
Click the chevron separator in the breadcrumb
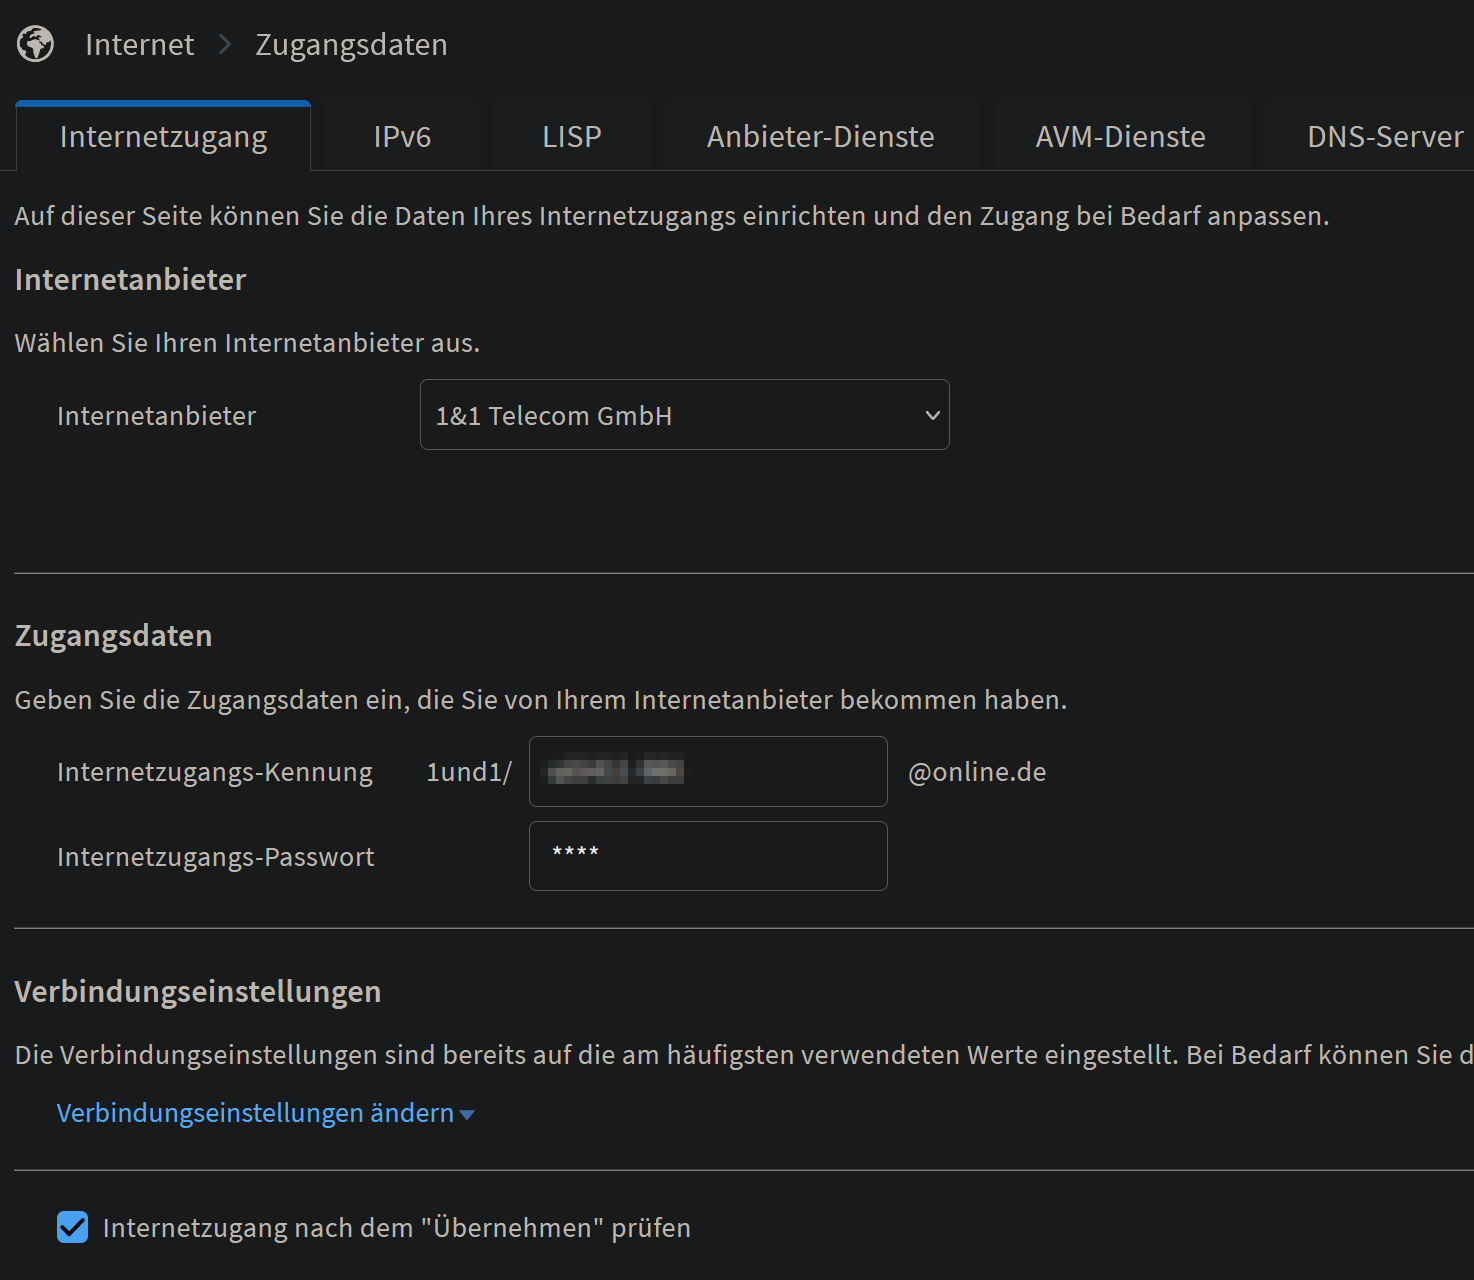[x=225, y=45]
